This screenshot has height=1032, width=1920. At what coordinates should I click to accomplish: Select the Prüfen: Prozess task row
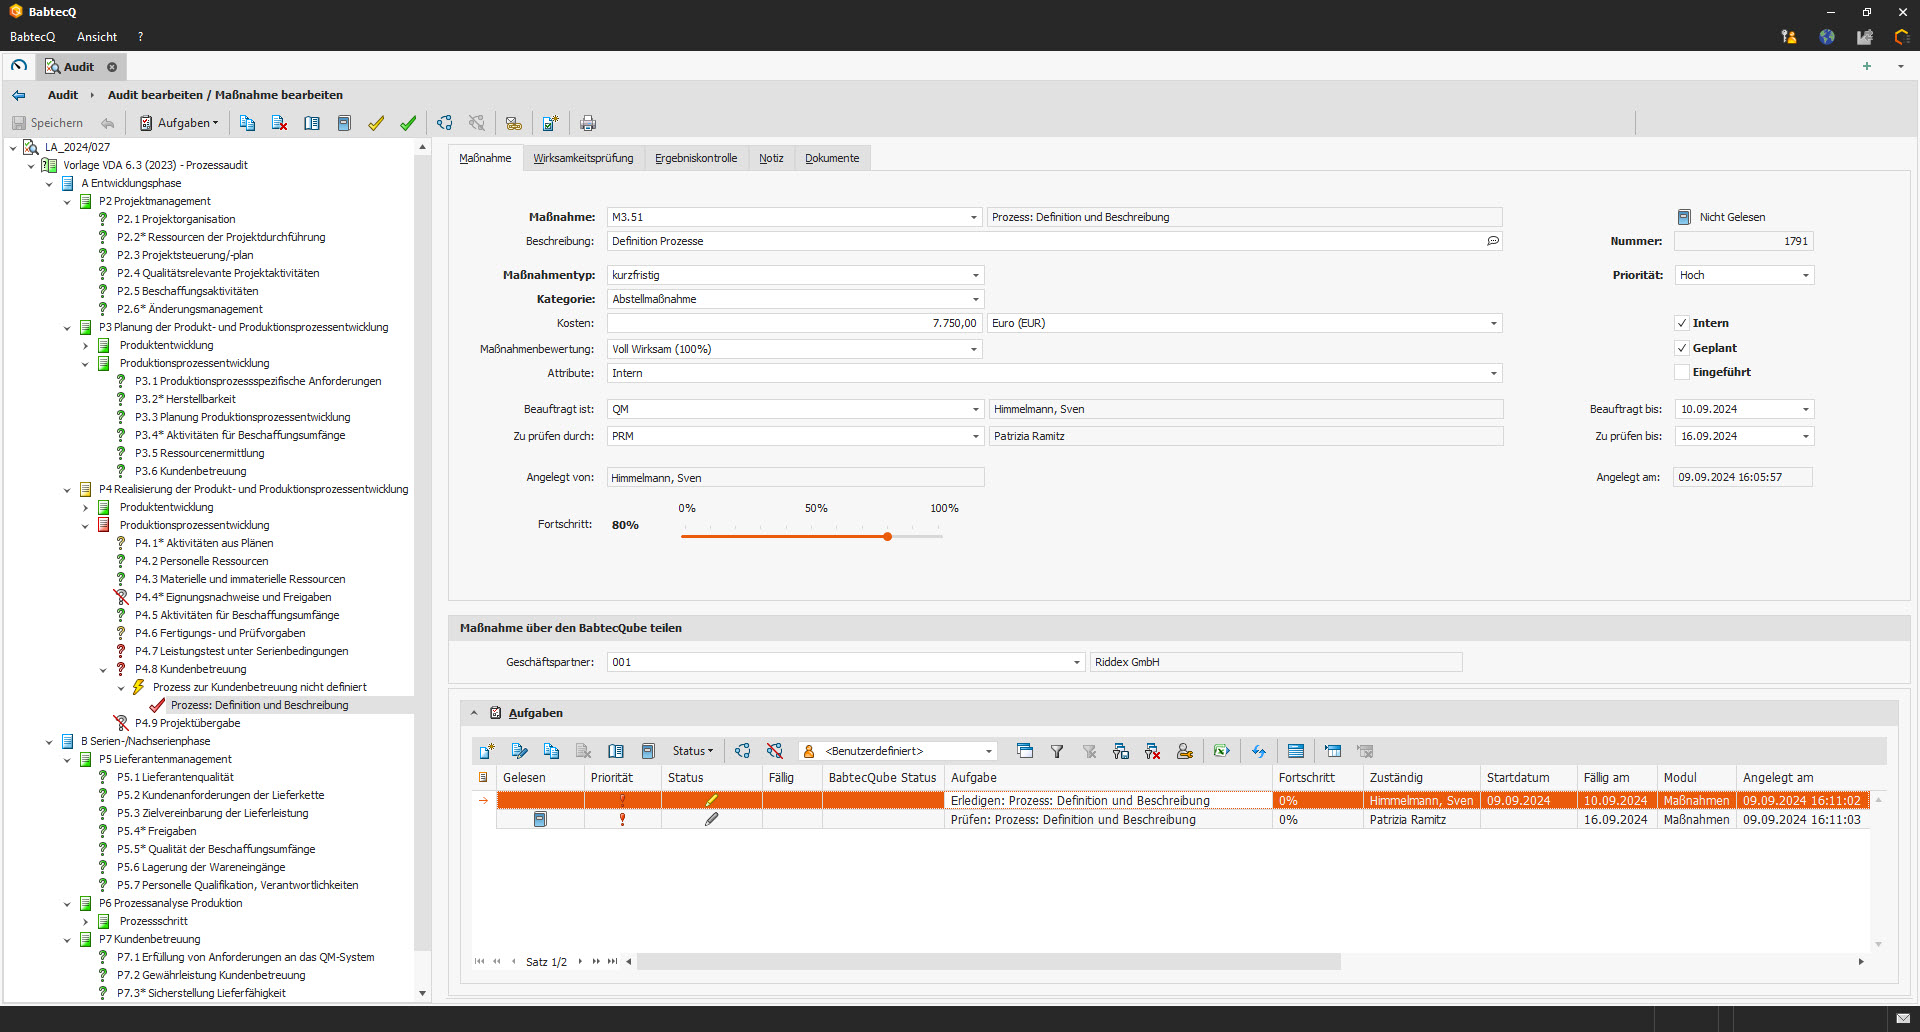pyautogui.click(x=1183, y=819)
